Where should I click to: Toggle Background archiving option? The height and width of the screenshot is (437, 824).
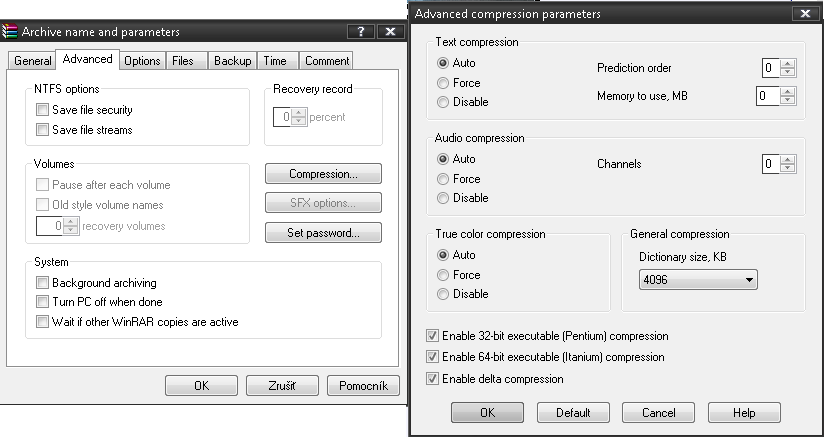point(42,283)
